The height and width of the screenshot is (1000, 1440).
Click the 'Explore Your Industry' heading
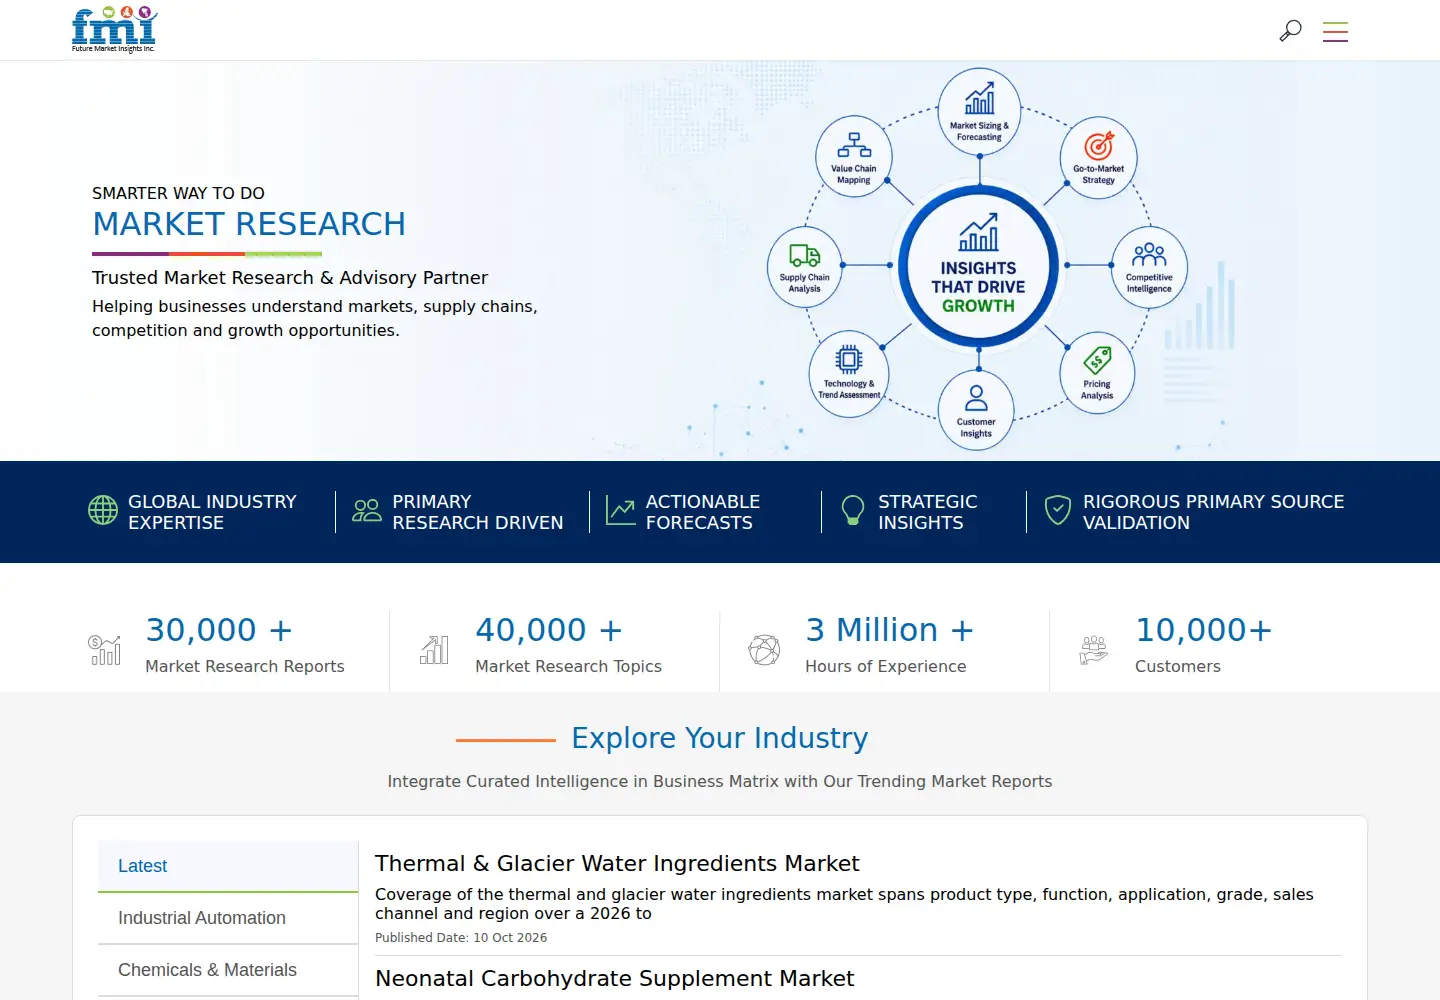(x=720, y=738)
